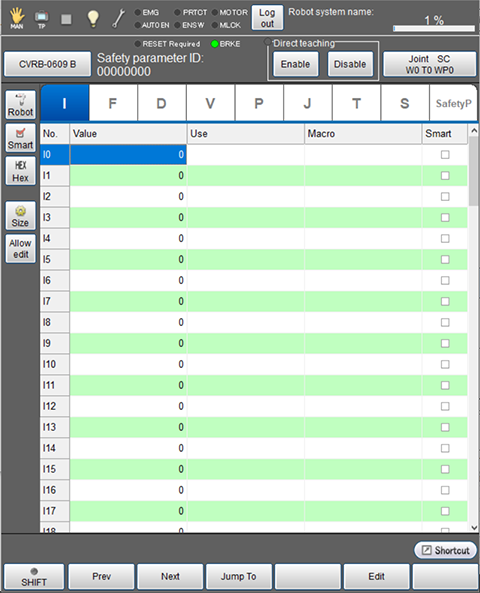Screen dimensions: 480x593
Task: Click the light bulb icon
Action: pyautogui.click(x=93, y=19)
